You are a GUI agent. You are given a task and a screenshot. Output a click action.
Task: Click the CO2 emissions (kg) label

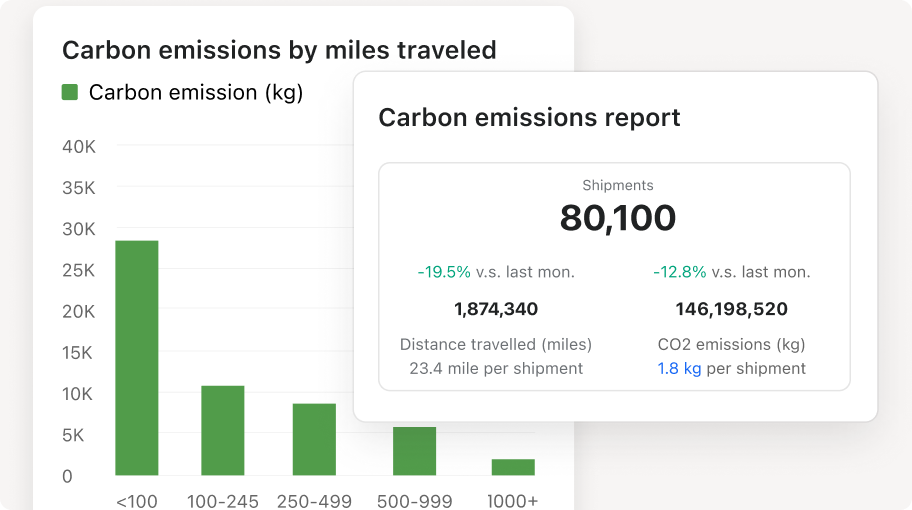click(x=731, y=344)
